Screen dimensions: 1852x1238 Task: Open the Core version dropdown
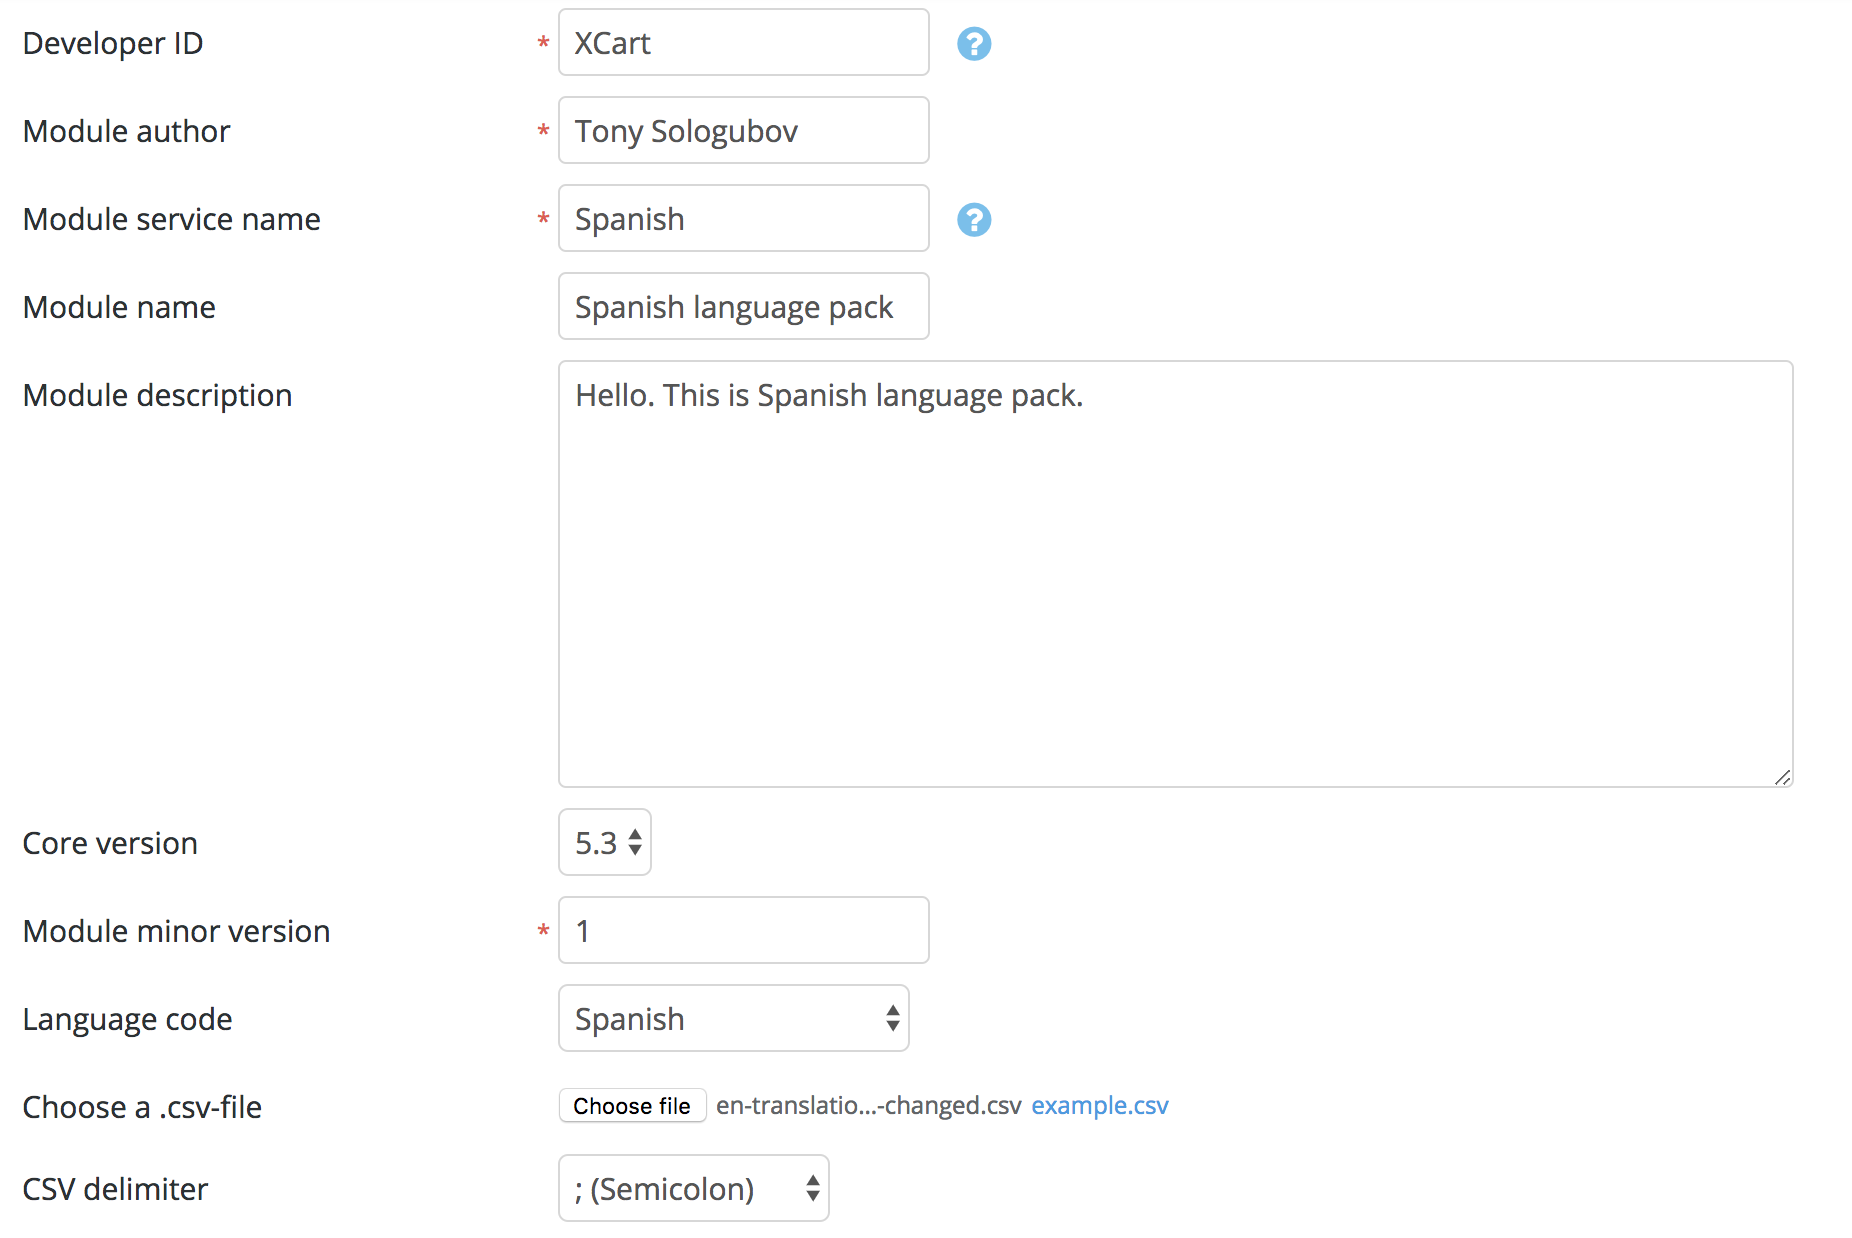(x=604, y=842)
